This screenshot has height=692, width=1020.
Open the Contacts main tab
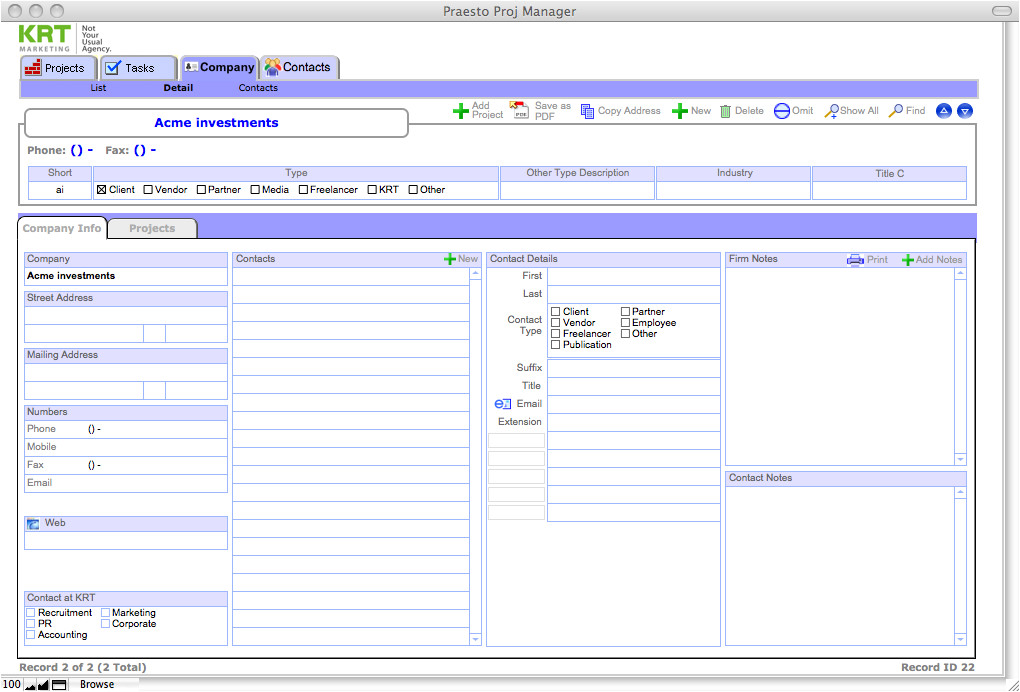[x=299, y=67]
